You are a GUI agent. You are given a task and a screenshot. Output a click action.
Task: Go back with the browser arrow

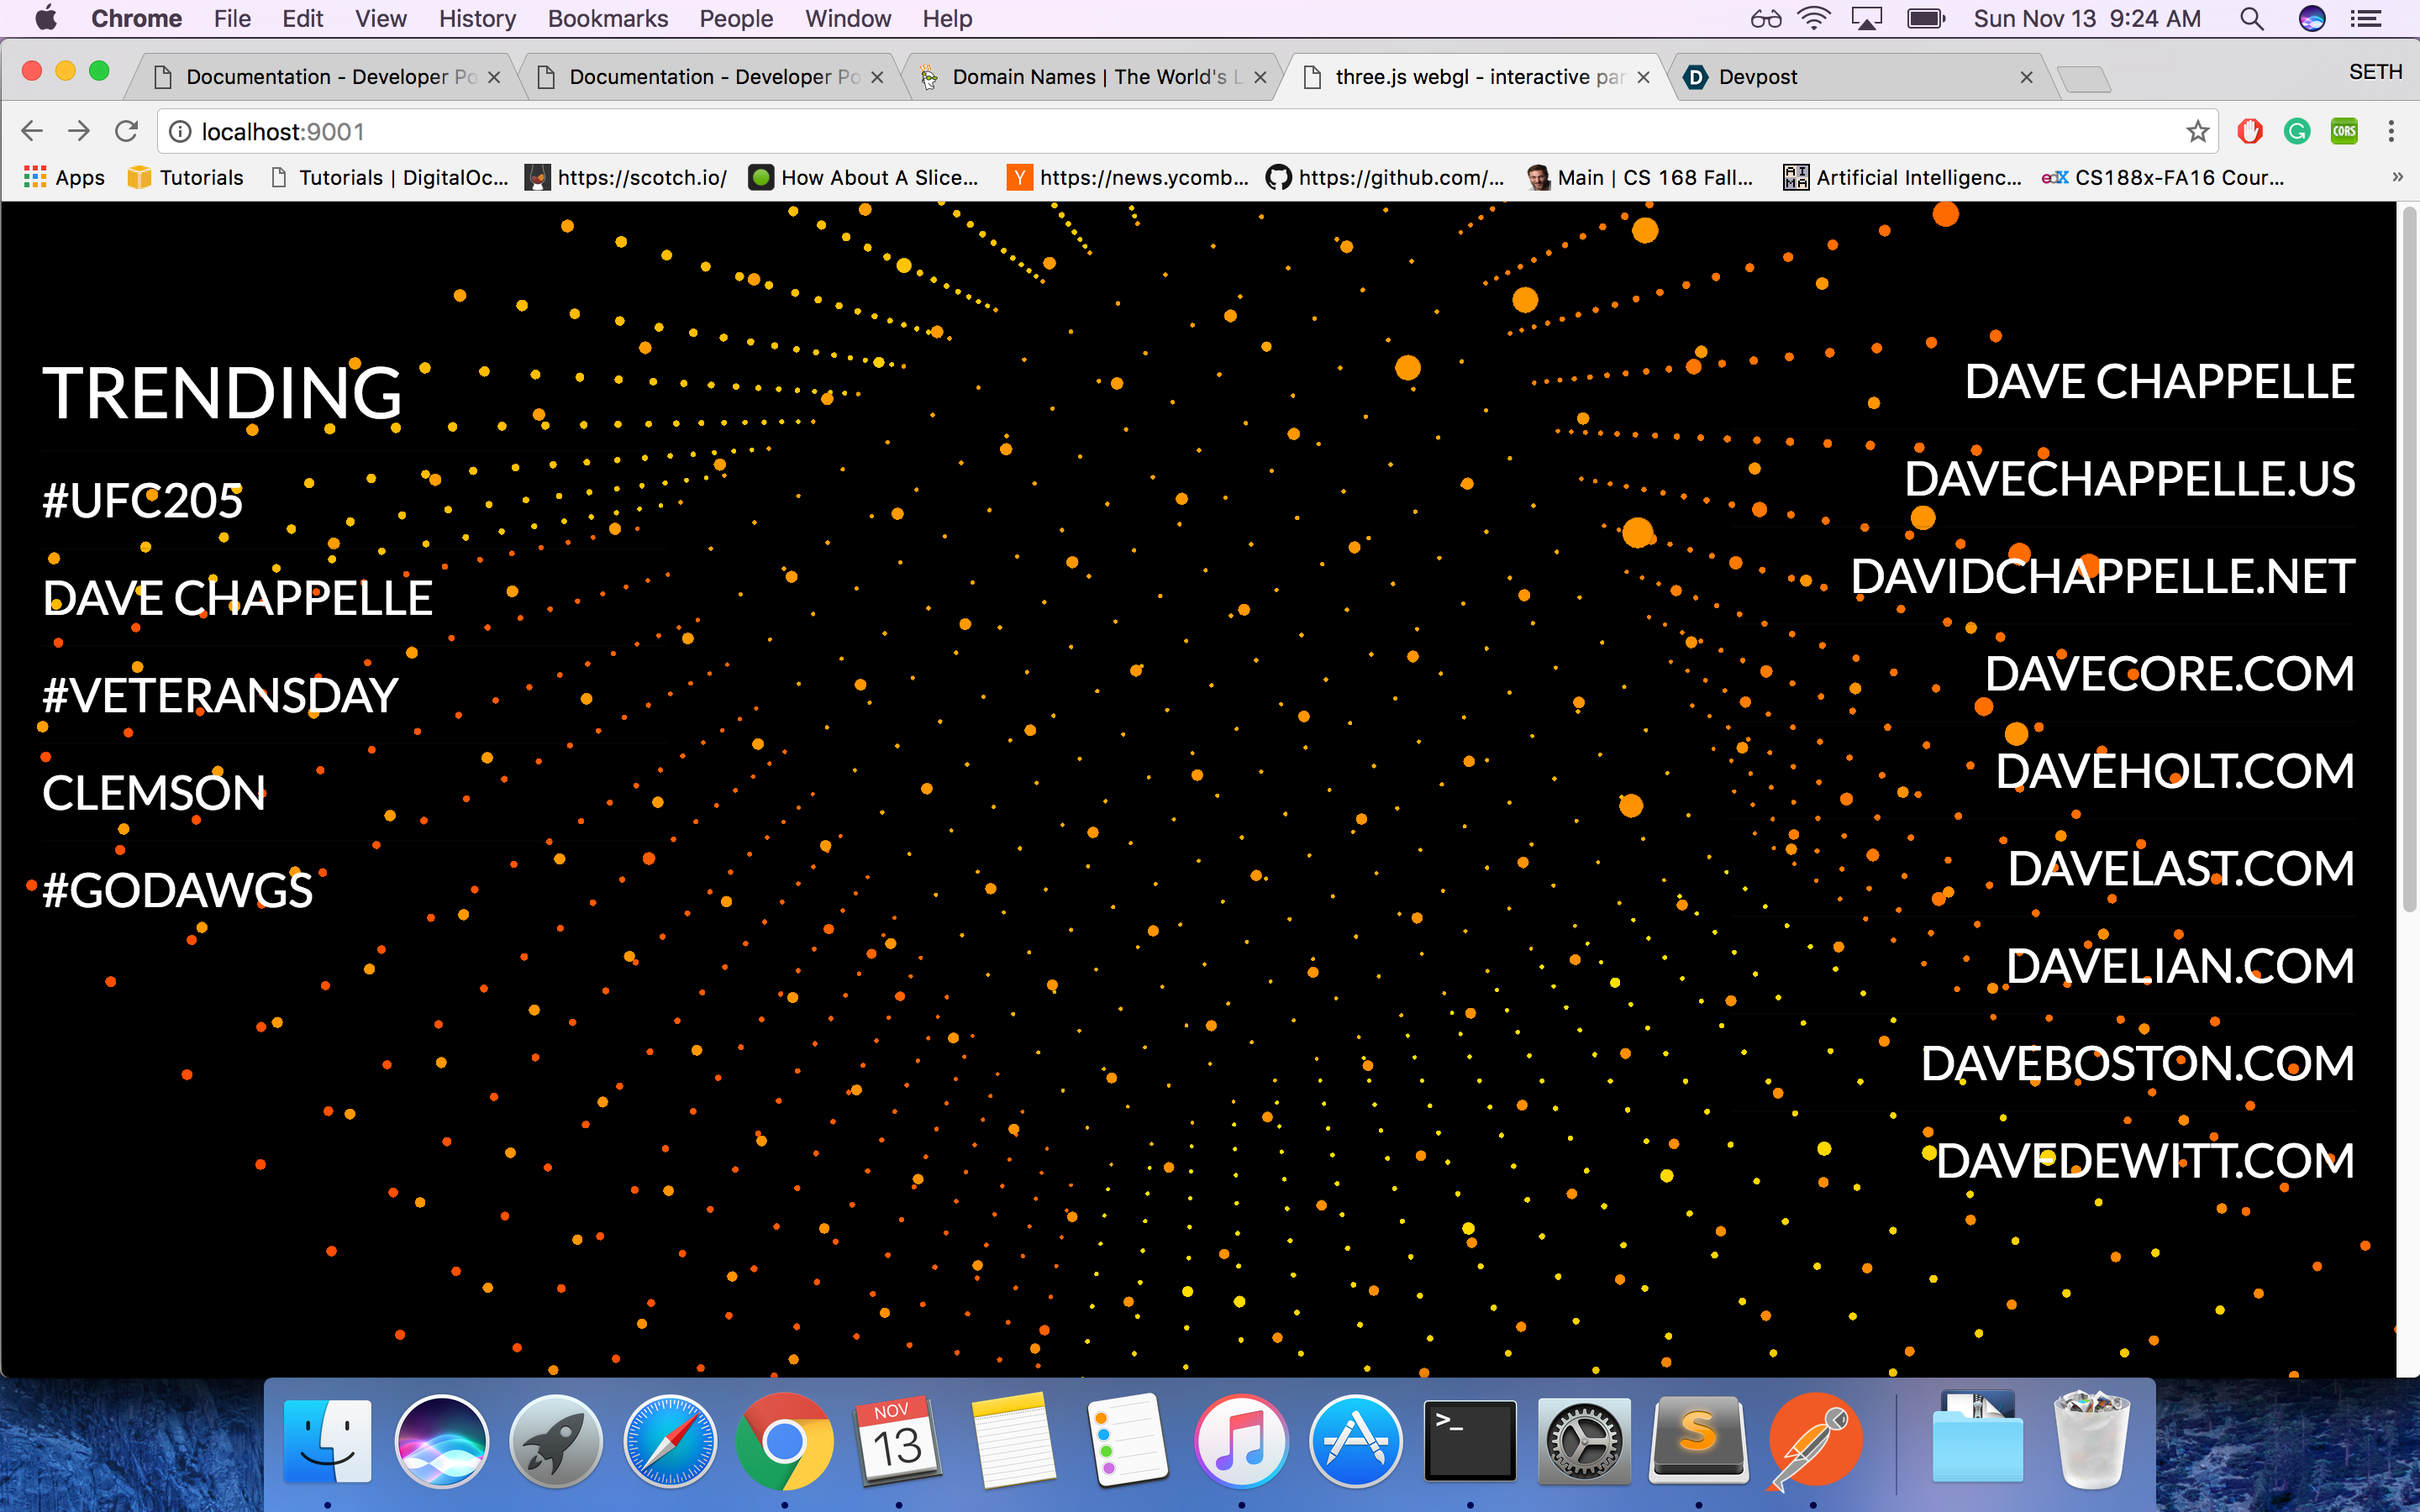(32, 131)
